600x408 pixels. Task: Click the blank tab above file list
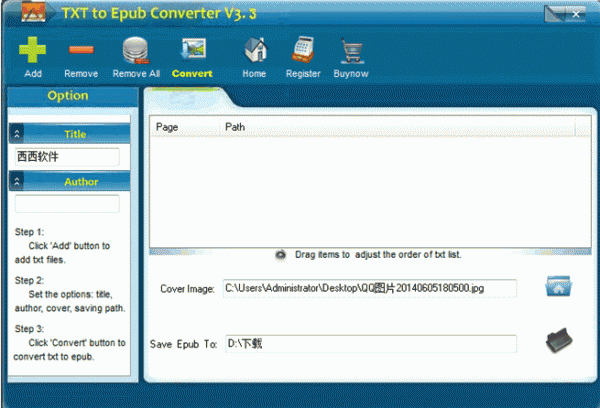[188, 98]
